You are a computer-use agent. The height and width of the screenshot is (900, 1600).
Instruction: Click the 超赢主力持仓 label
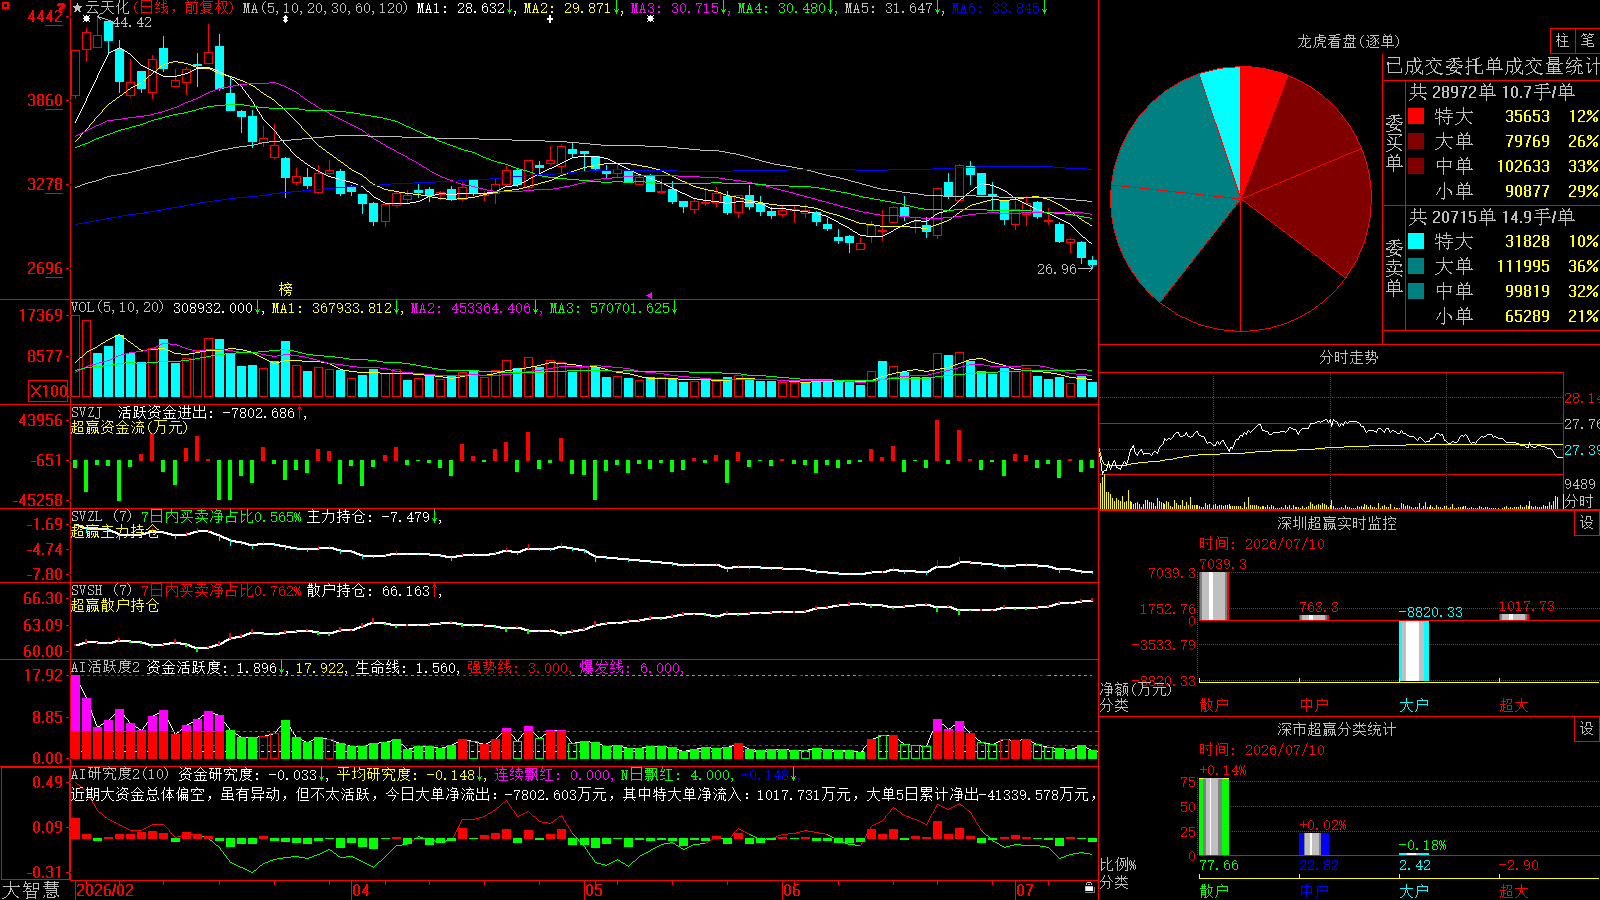coord(115,531)
